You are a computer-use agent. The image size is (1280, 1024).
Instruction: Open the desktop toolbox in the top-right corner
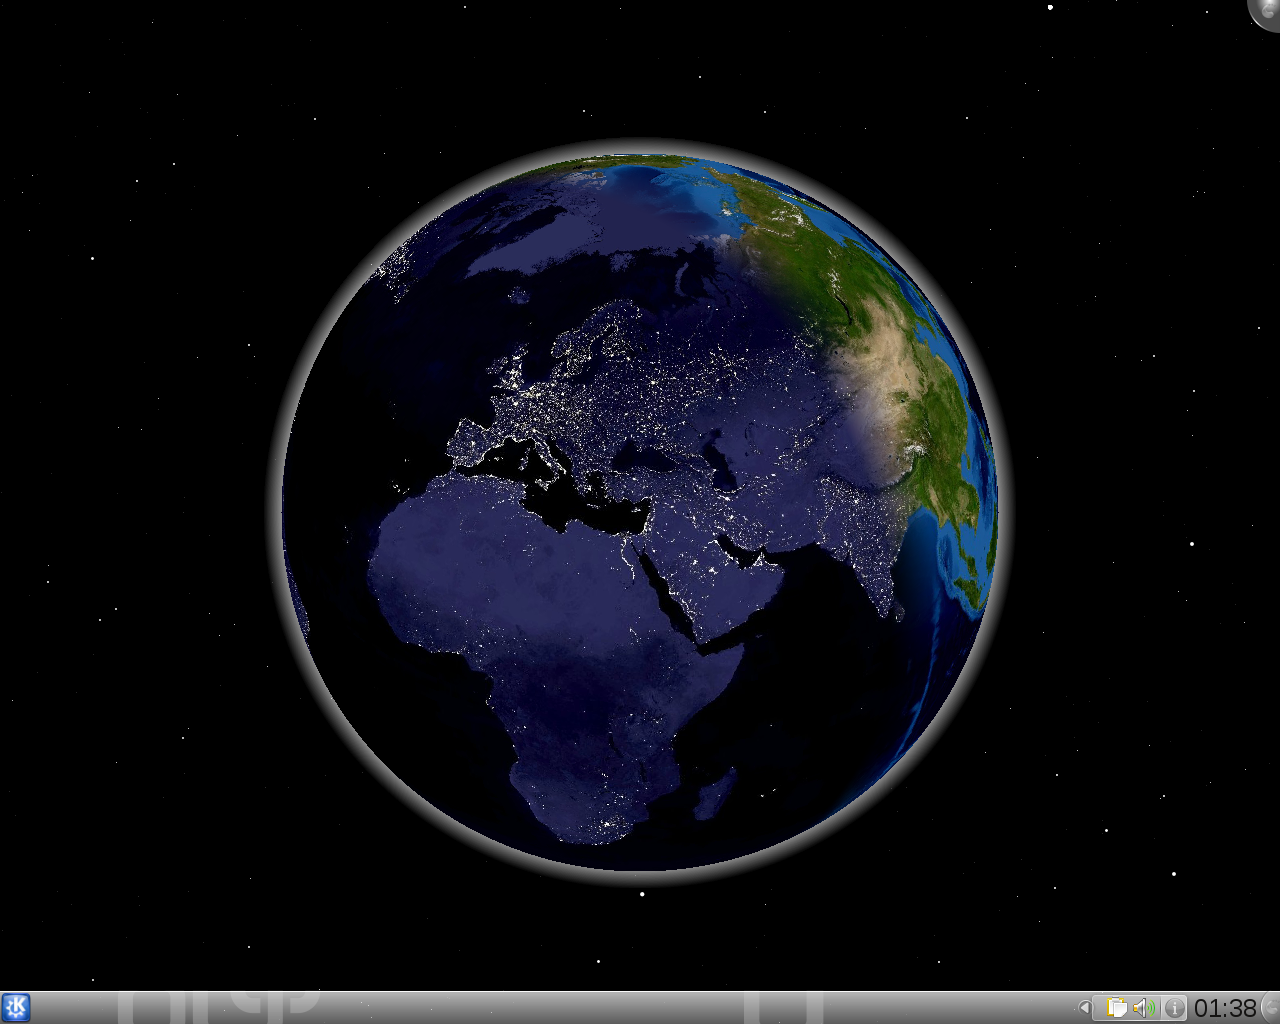(x=1267, y=12)
